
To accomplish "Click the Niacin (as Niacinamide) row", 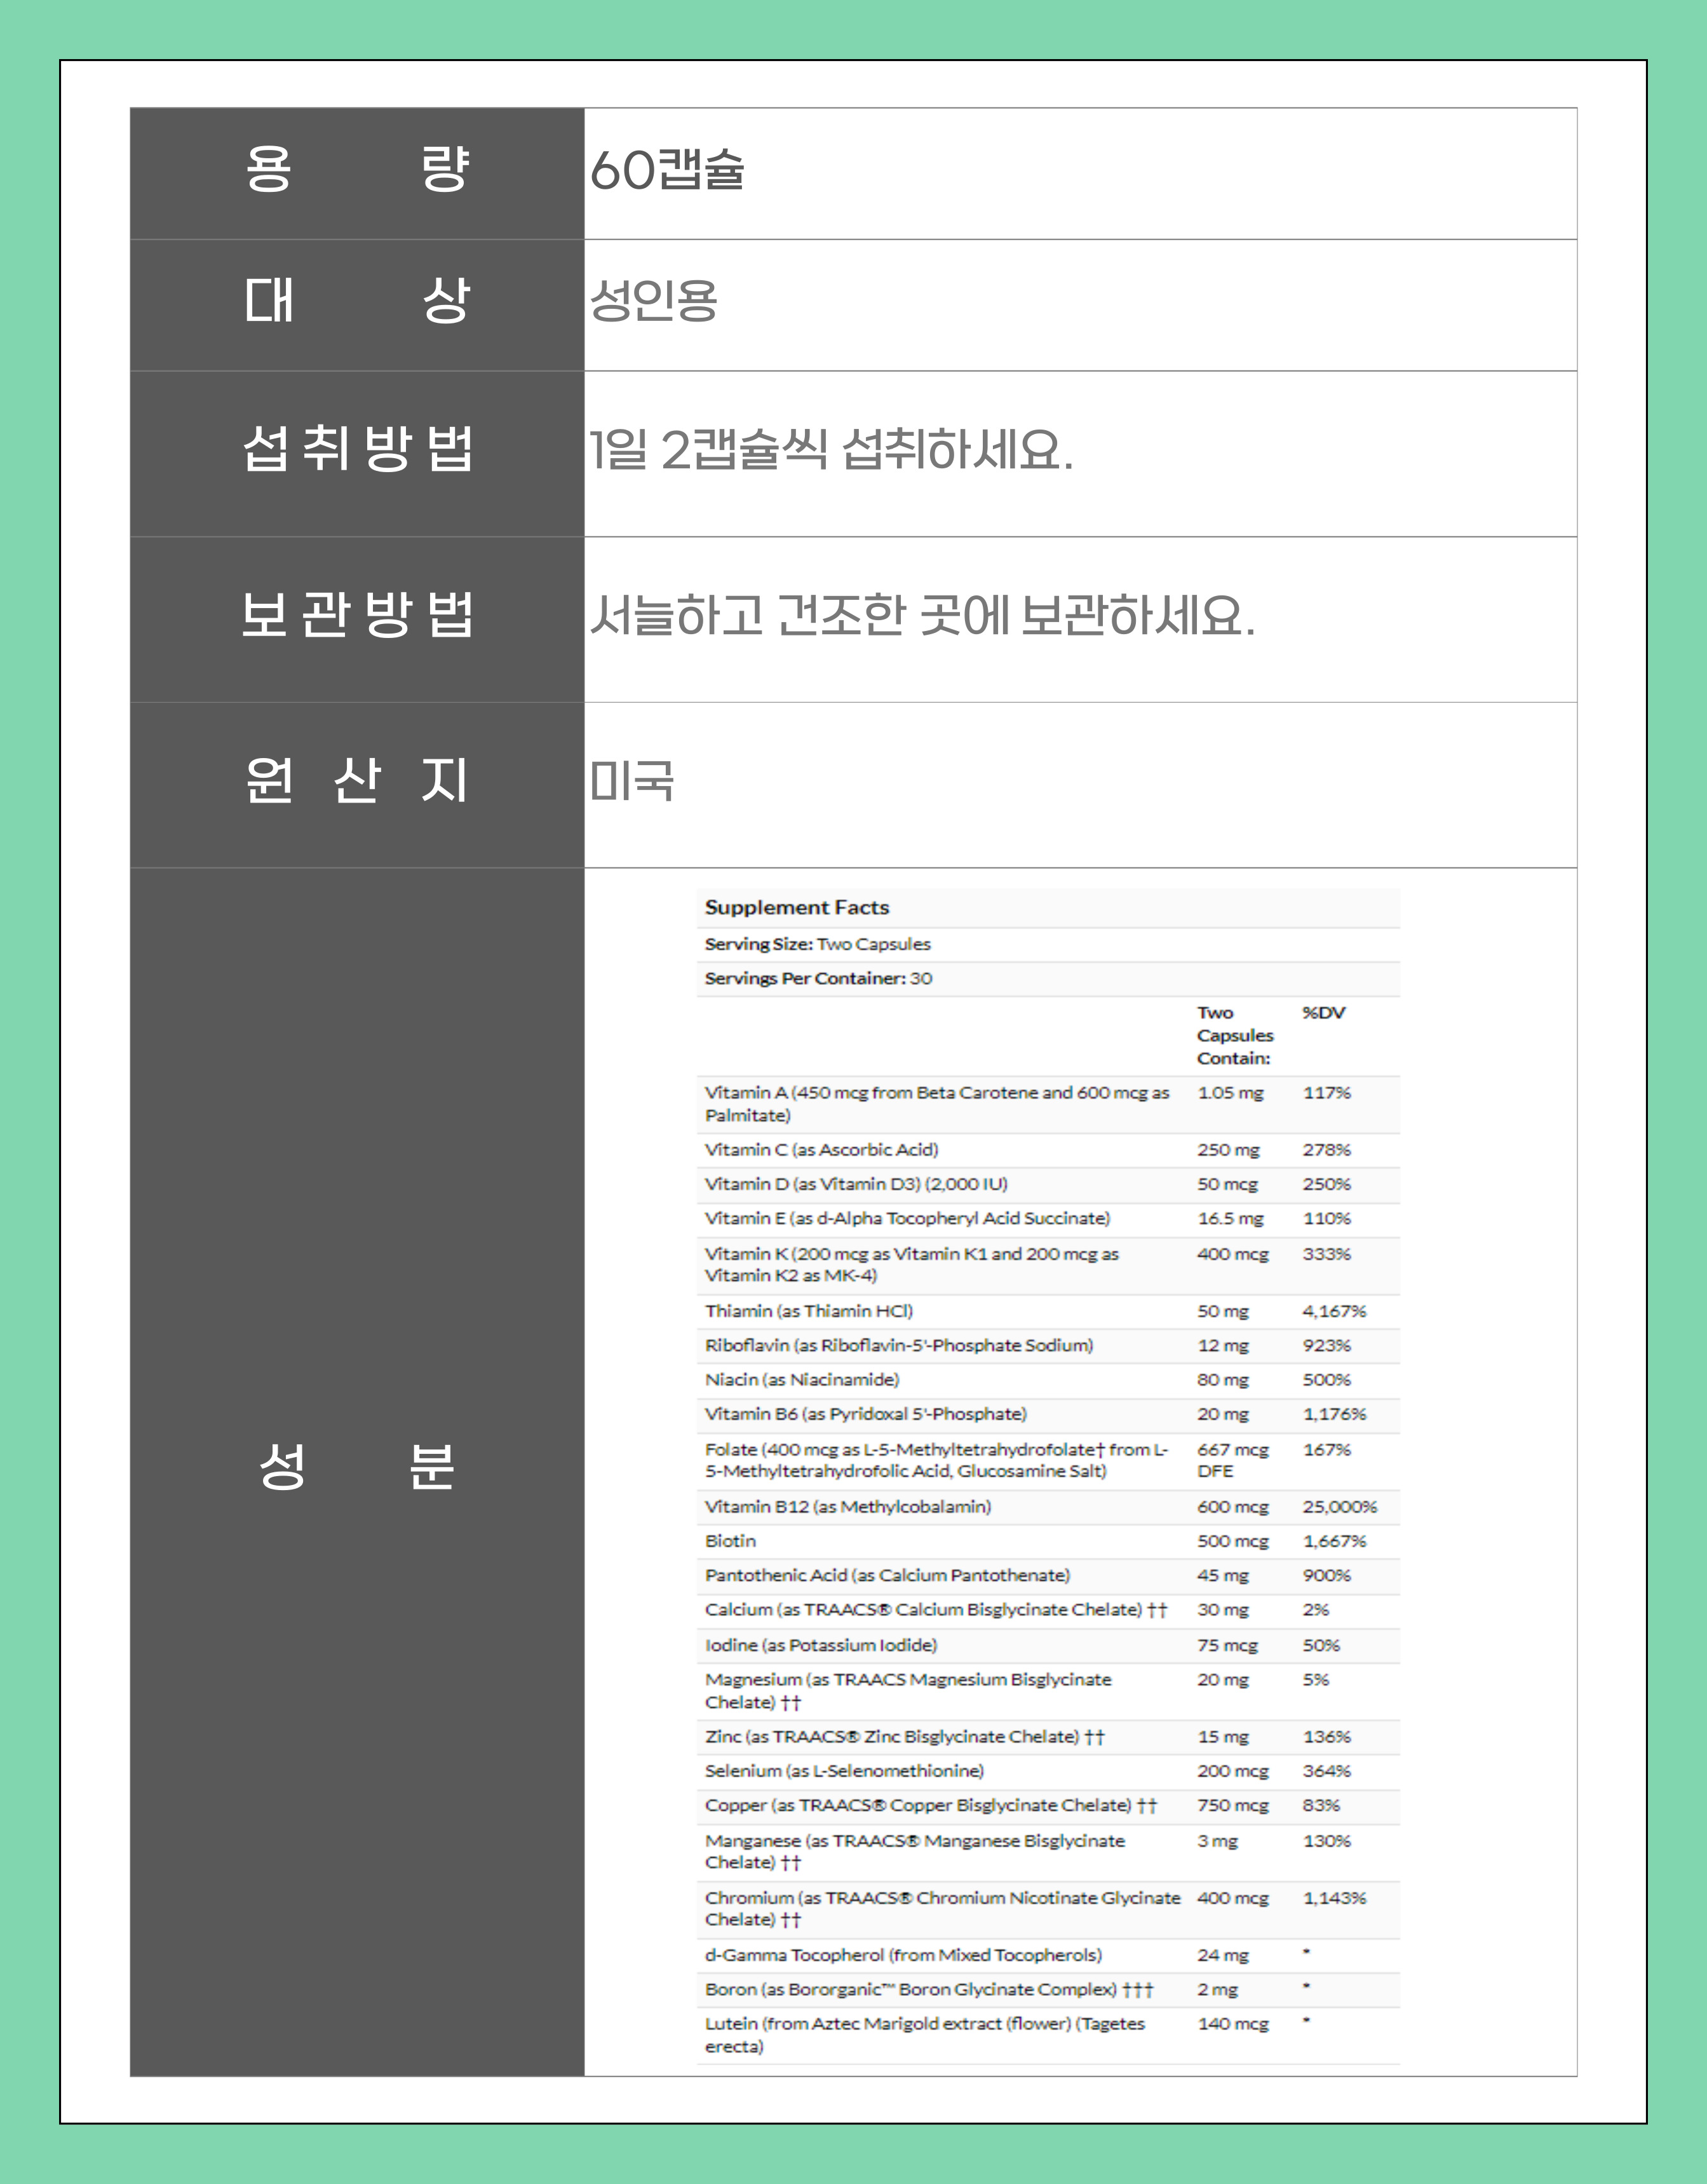I will pyautogui.click(x=1047, y=1380).
